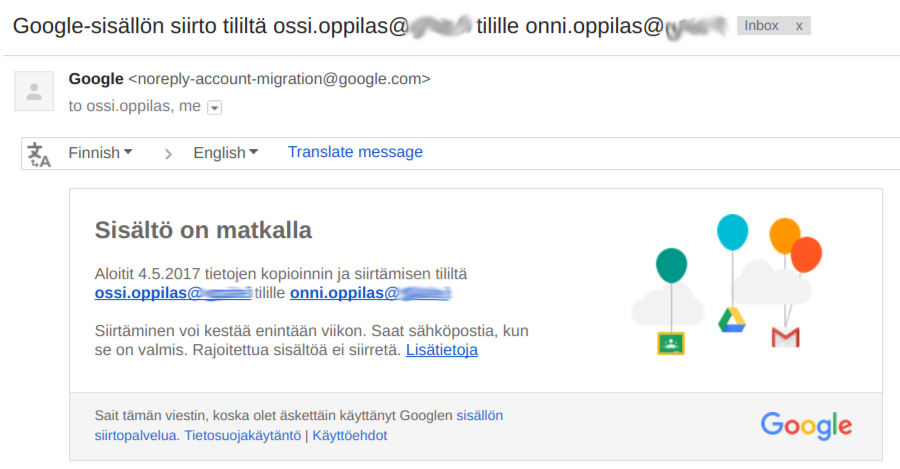Open the English target language dropdown
The image size is (900, 469).
pyautogui.click(x=226, y=153)
